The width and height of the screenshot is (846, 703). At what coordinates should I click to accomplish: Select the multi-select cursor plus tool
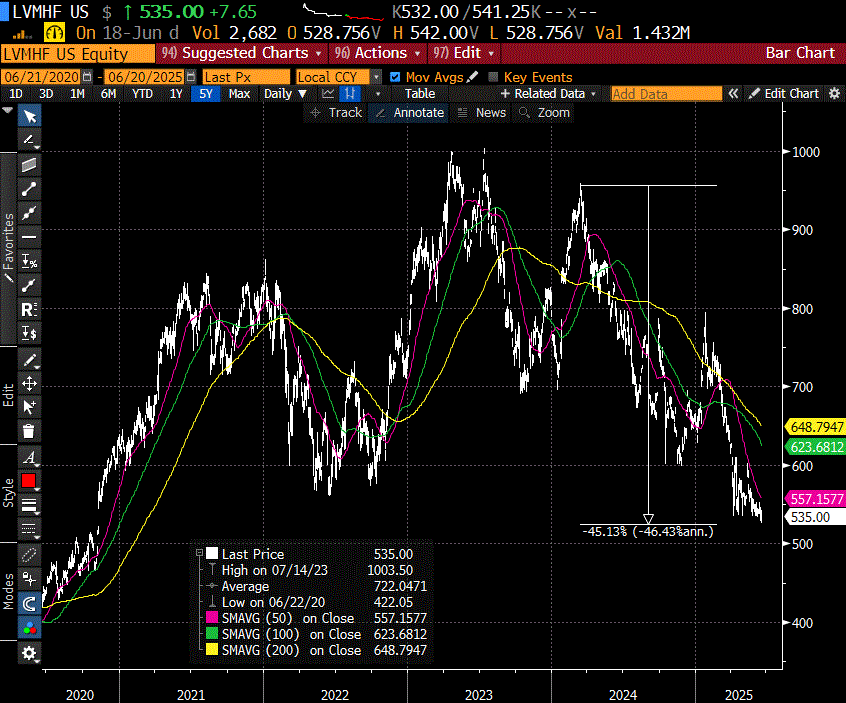click(29, 407)
